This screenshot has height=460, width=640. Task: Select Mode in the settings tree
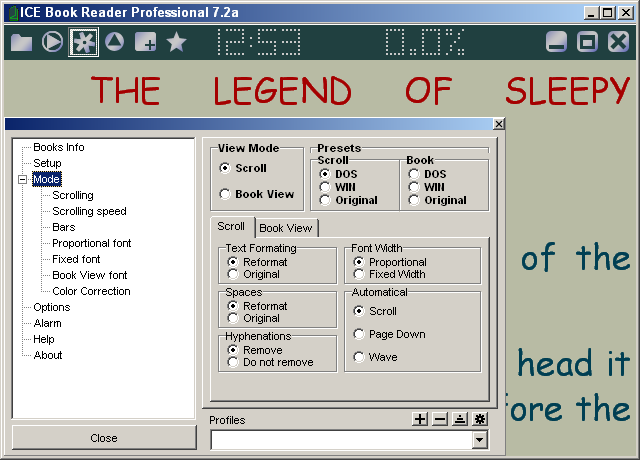pyautogui.click(x=47, y=179)
